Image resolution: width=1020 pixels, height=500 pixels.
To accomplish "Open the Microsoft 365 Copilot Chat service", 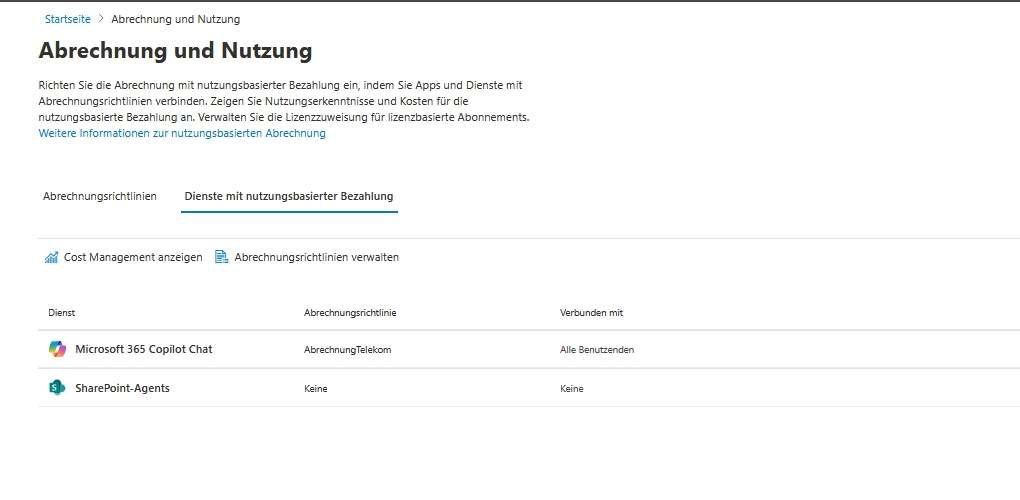I will point(143,349).
